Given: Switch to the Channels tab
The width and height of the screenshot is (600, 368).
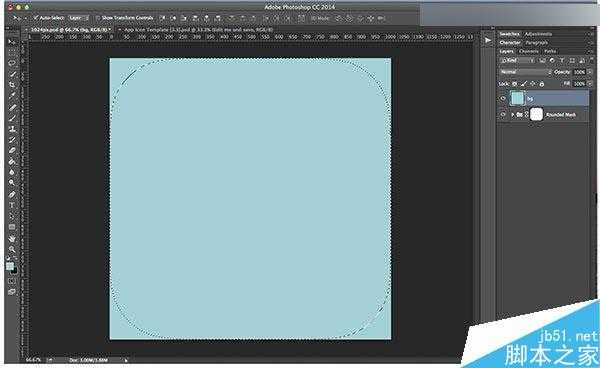Looking at the screenshot, I should pyautogui.click(x=529, y=51).
